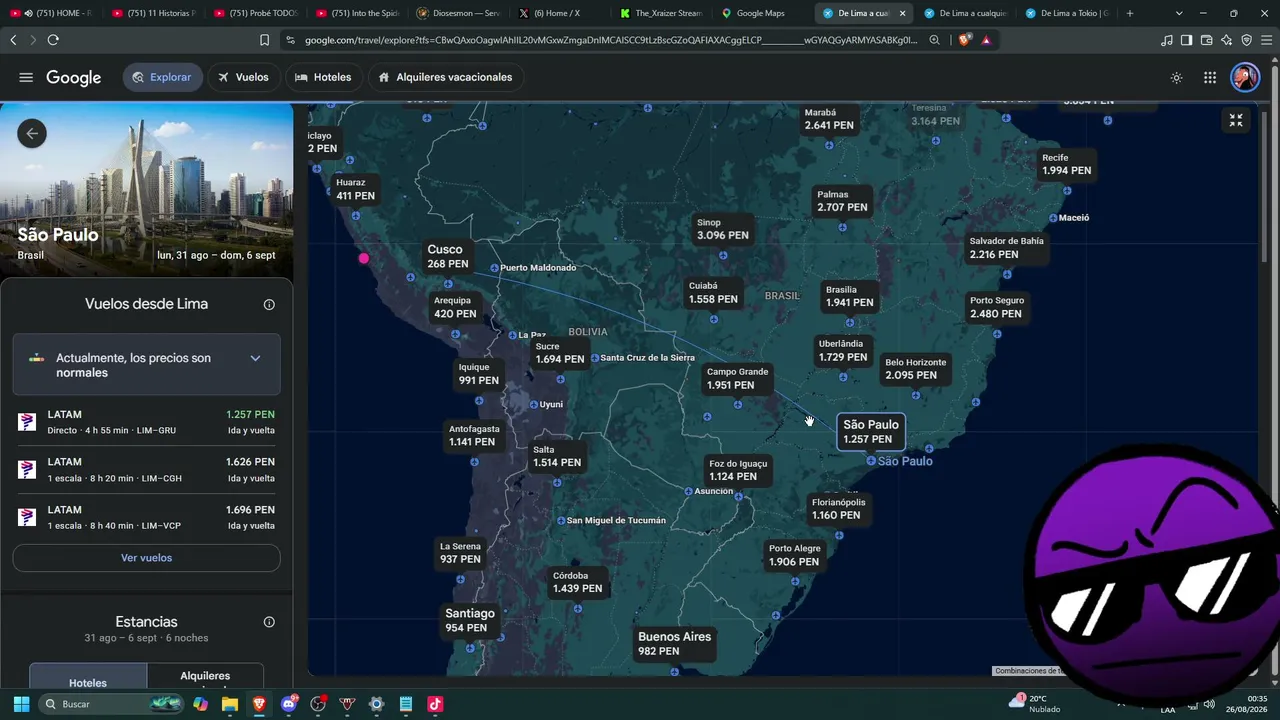Switch to the De Lima a Tokio tab
This screenshot has width=1280, height=720.
point(1066,13)
